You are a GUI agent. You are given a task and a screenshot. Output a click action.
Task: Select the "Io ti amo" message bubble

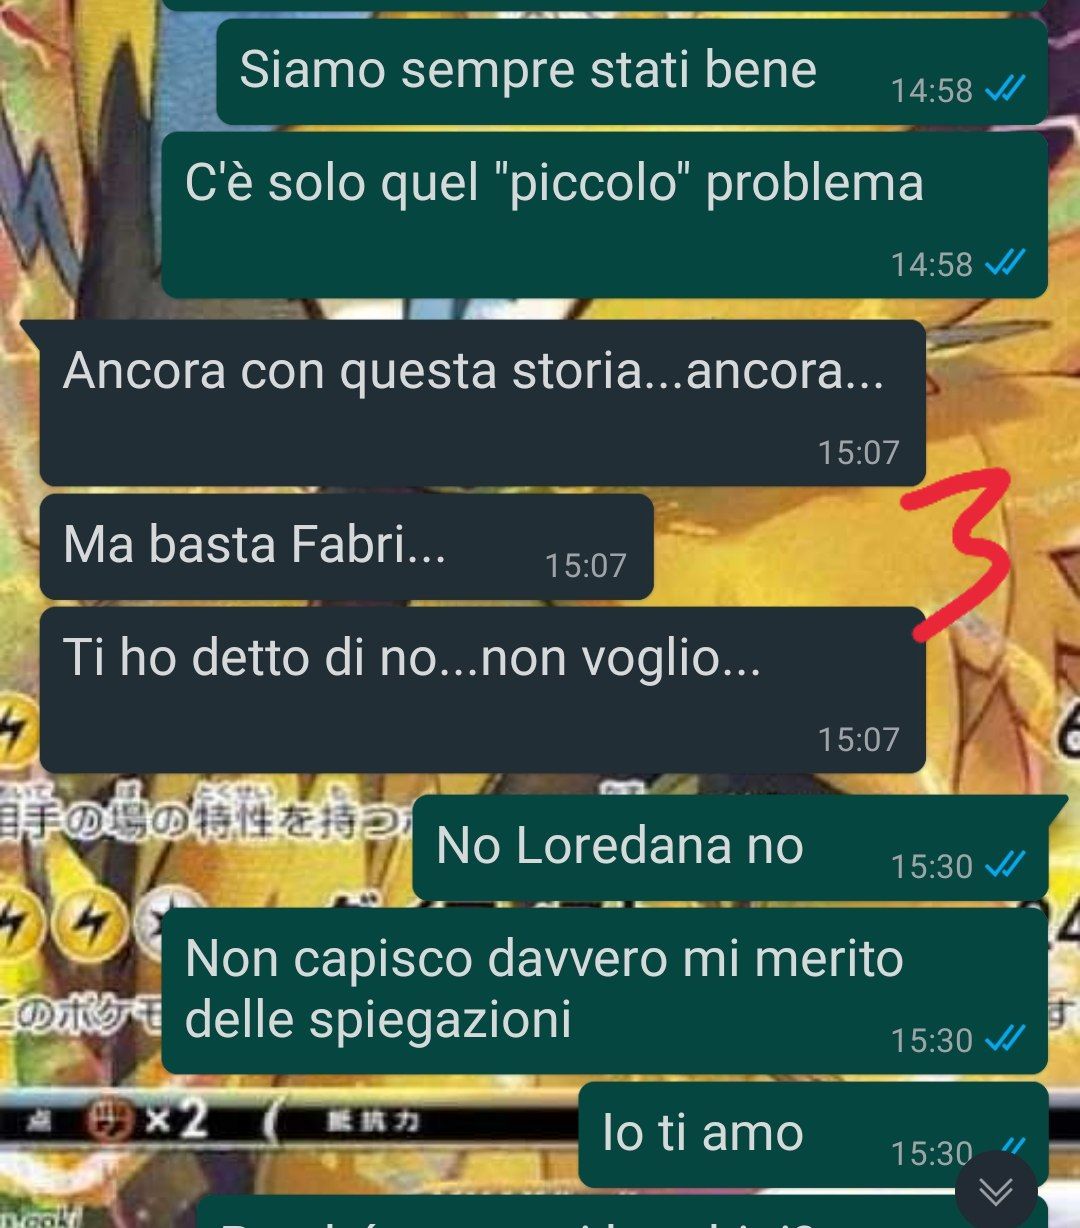(x=813, y=1134)
